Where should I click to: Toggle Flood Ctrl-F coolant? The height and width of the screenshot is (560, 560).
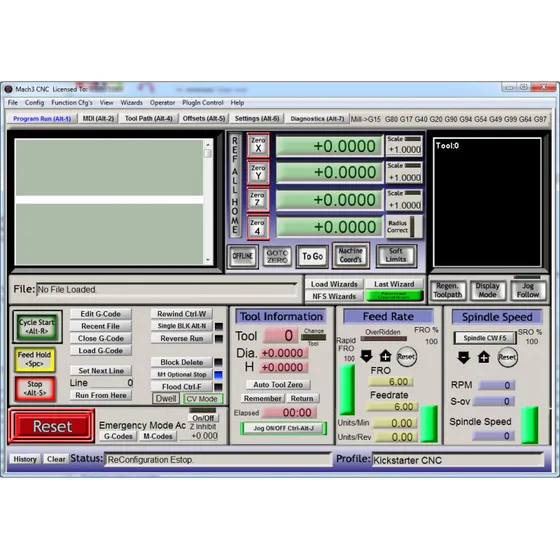(182, 386)
